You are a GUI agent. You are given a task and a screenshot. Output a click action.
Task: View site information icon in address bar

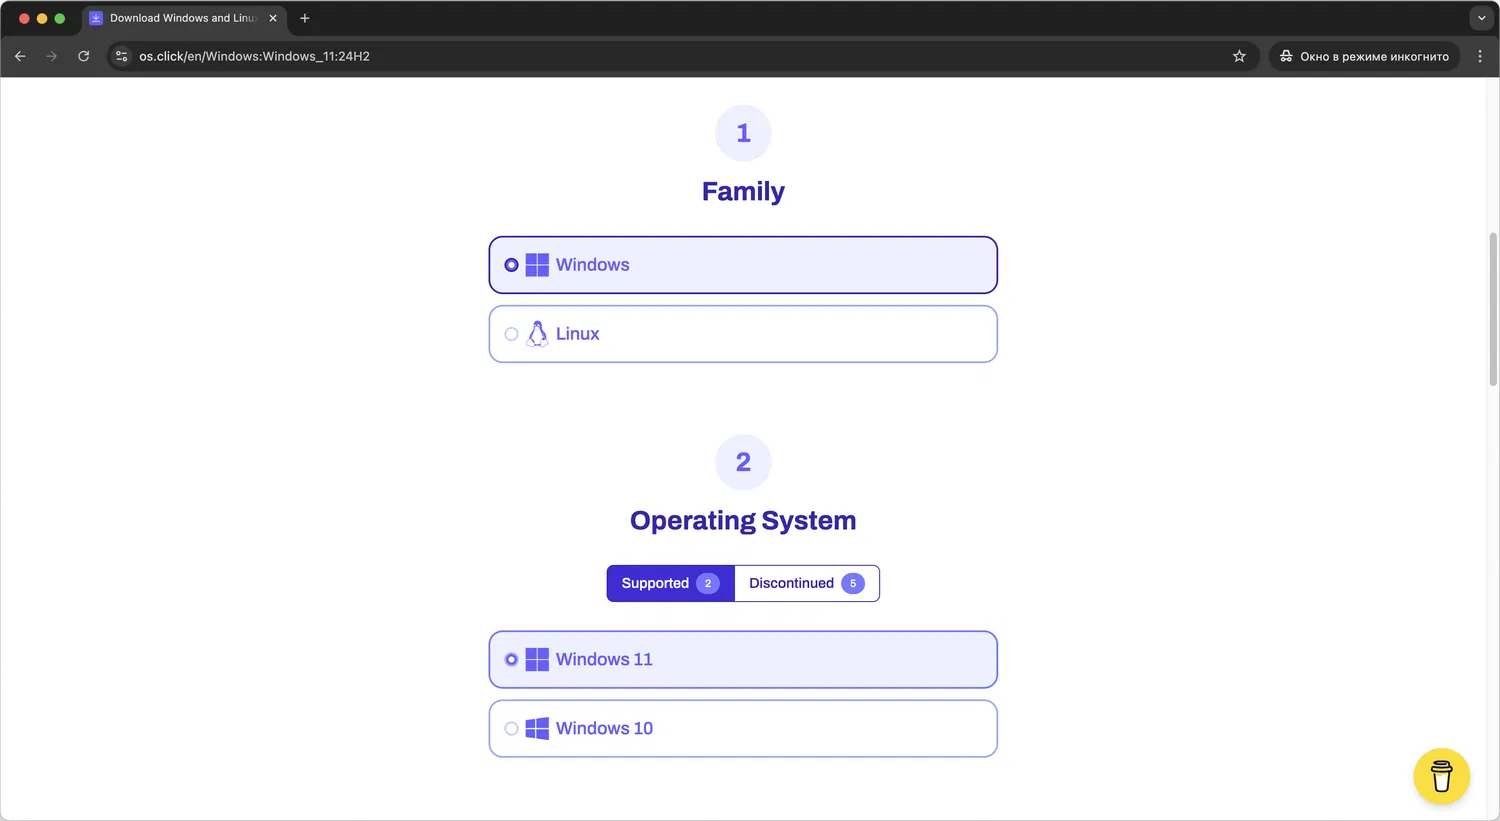122,56
